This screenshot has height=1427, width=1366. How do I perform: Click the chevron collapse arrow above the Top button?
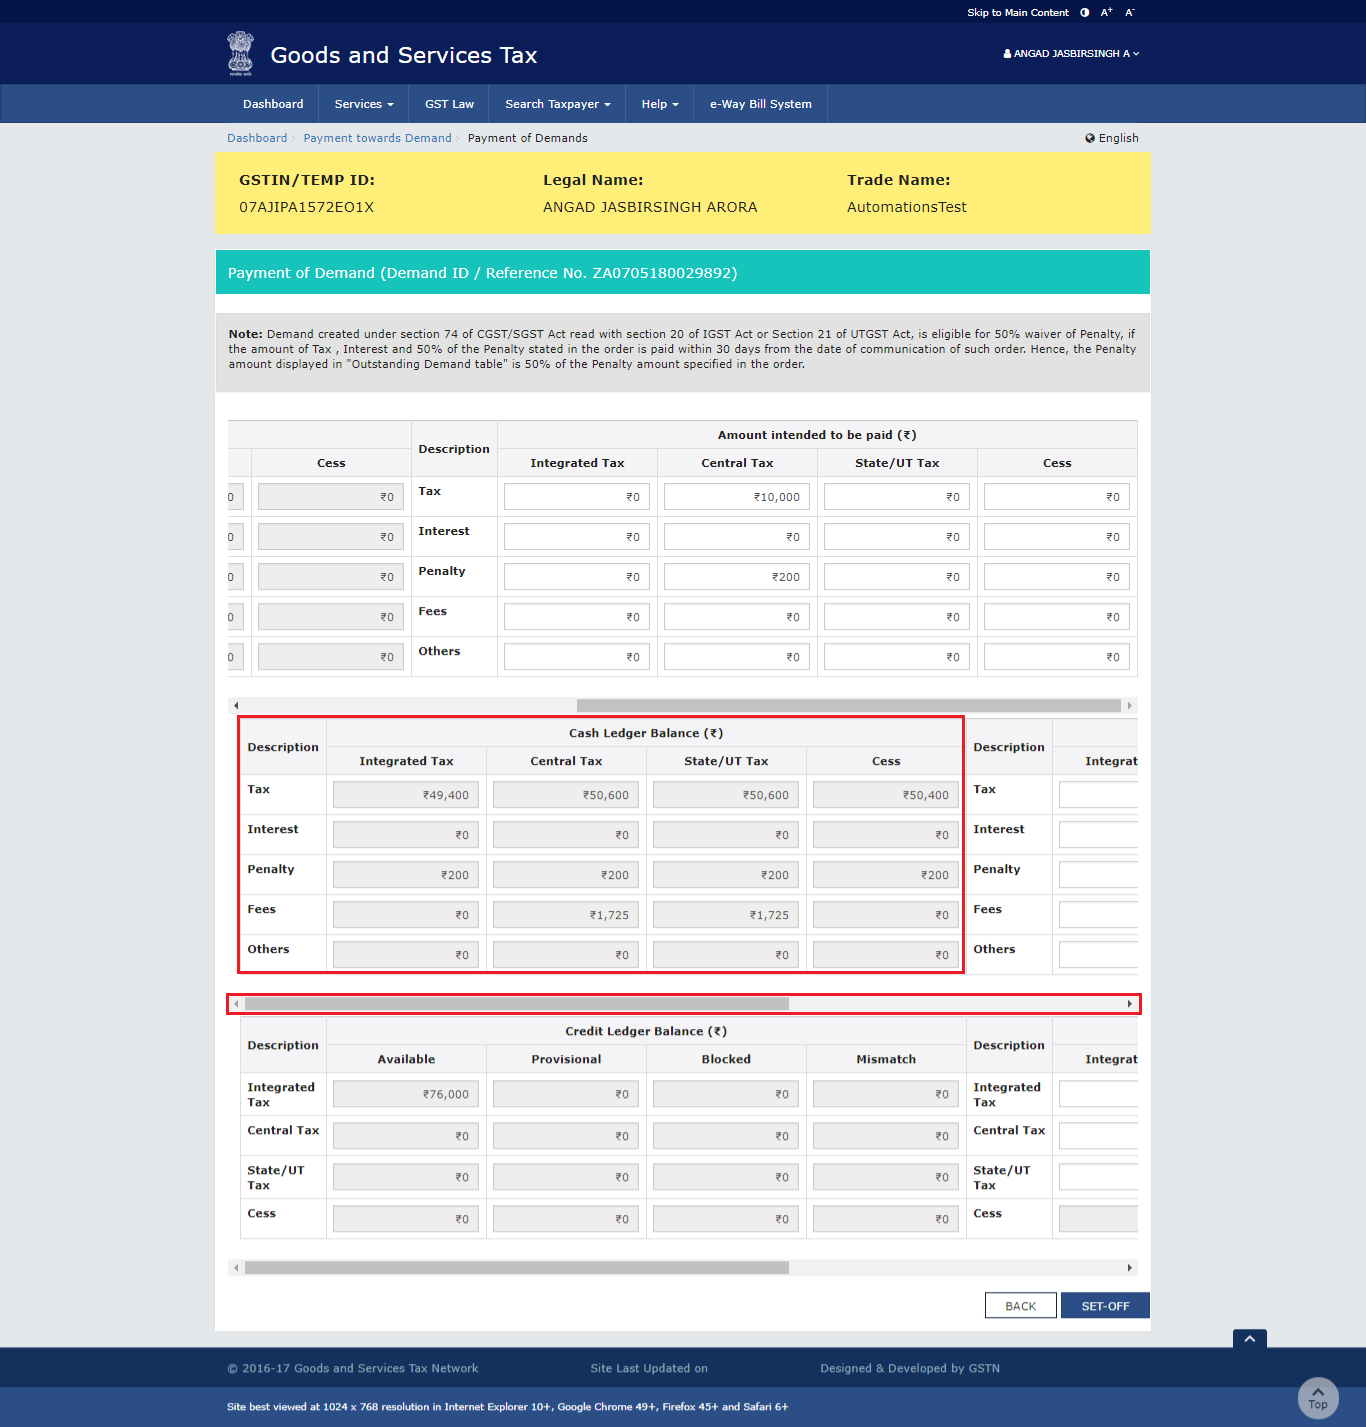pos(1249,1338)
